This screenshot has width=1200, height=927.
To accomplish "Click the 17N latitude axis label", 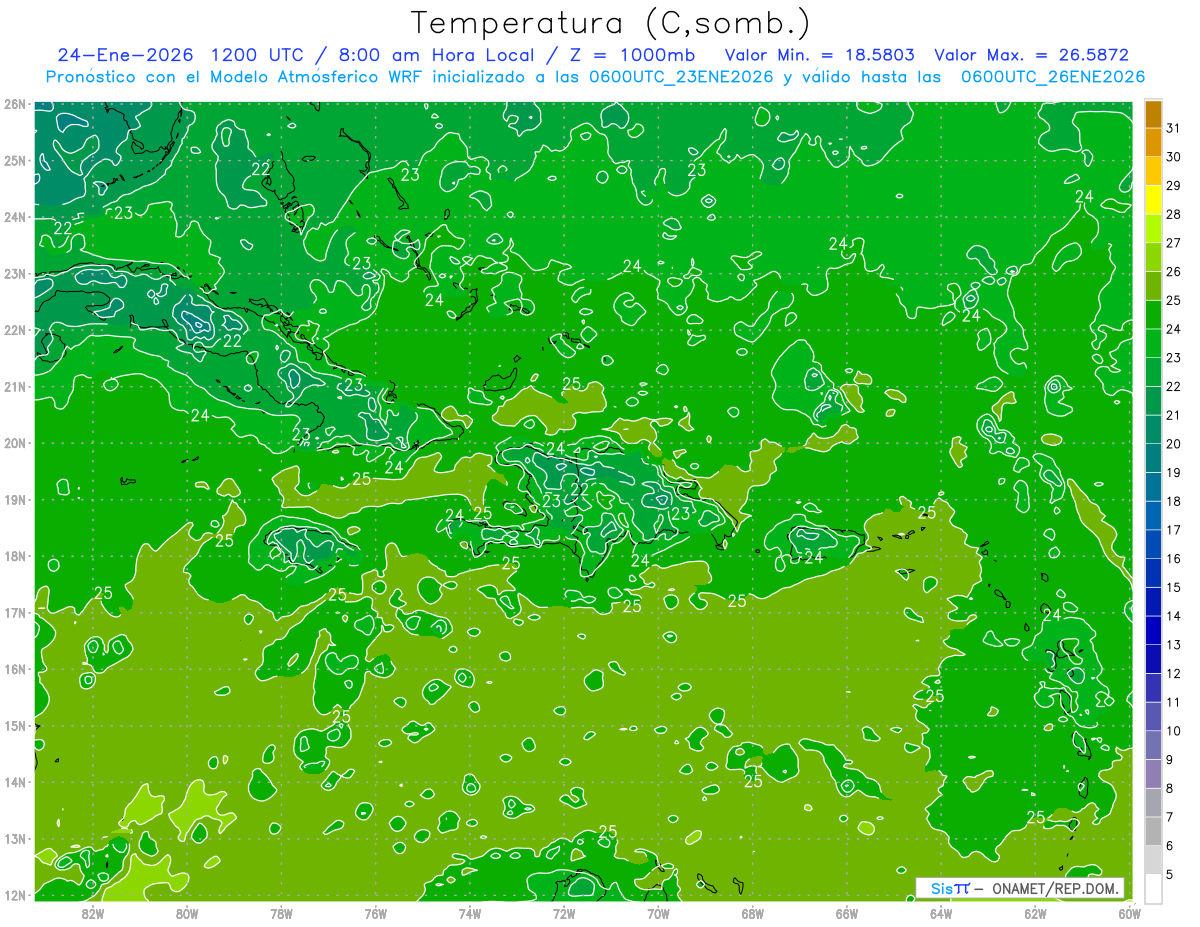I will coord(14,612).
